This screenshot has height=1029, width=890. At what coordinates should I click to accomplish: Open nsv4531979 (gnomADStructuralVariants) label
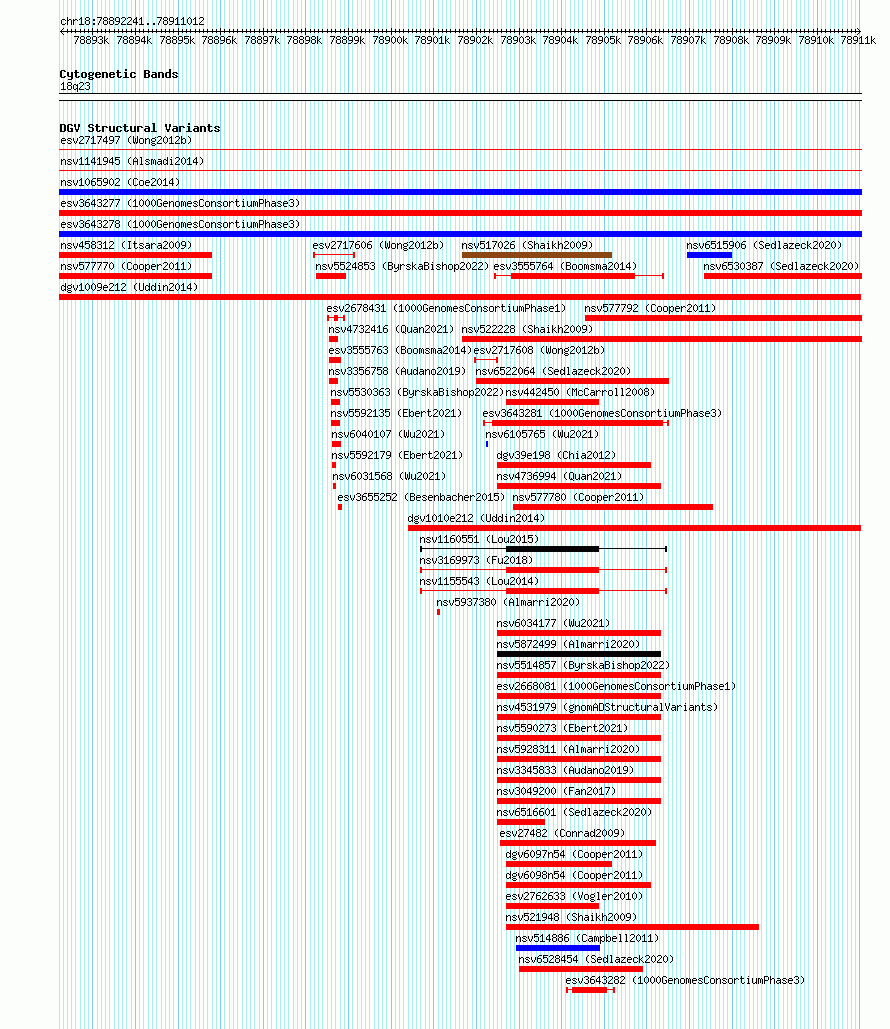[x=607, y=707]
